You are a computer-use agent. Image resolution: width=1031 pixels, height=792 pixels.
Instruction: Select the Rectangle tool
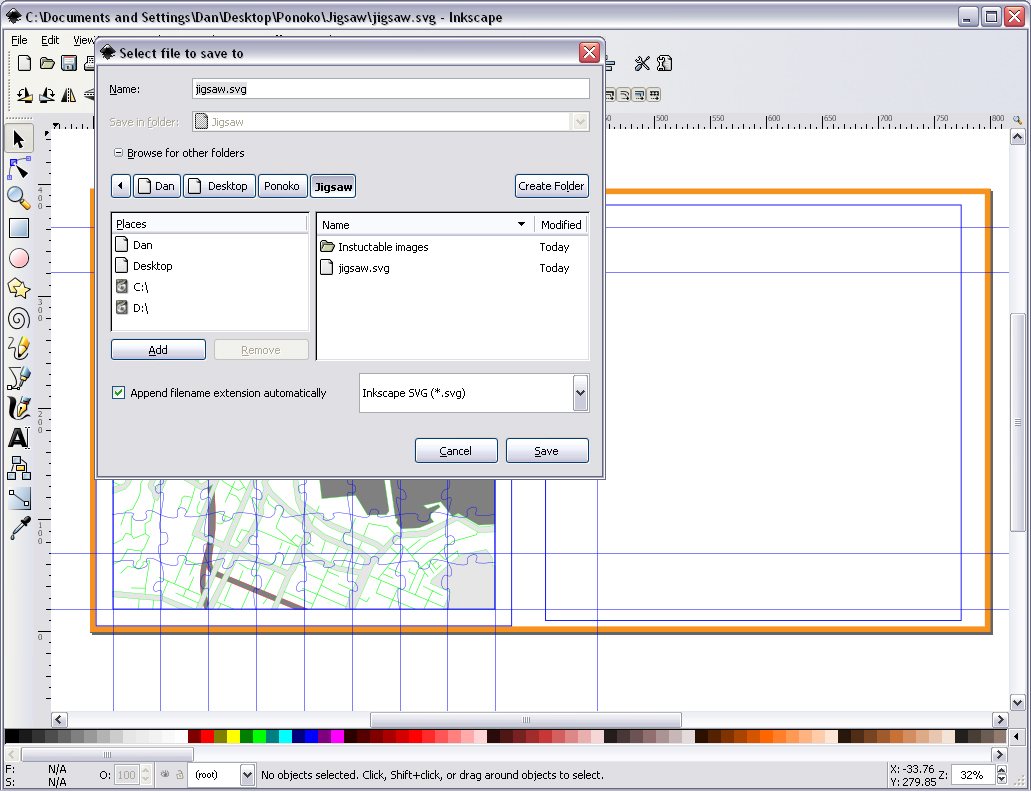point(18,228)
